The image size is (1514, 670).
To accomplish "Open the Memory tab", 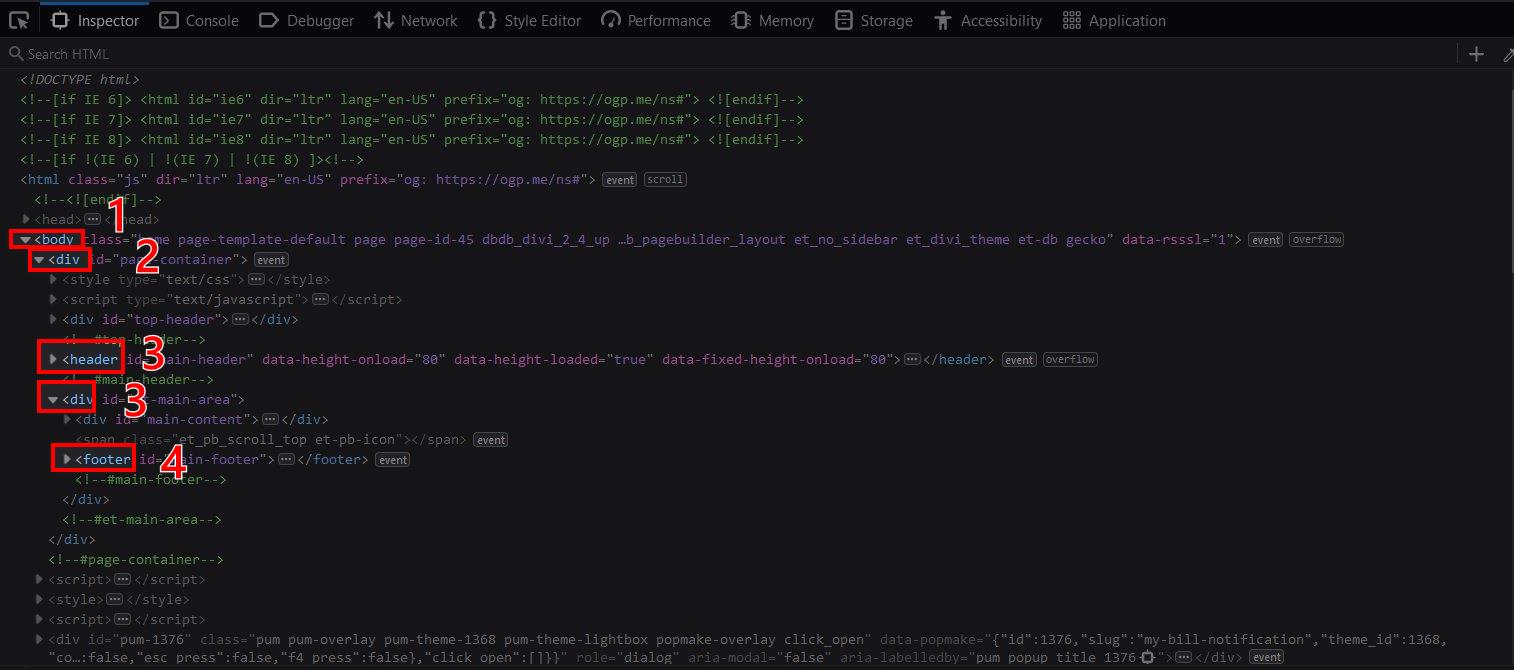I will 772,20.
